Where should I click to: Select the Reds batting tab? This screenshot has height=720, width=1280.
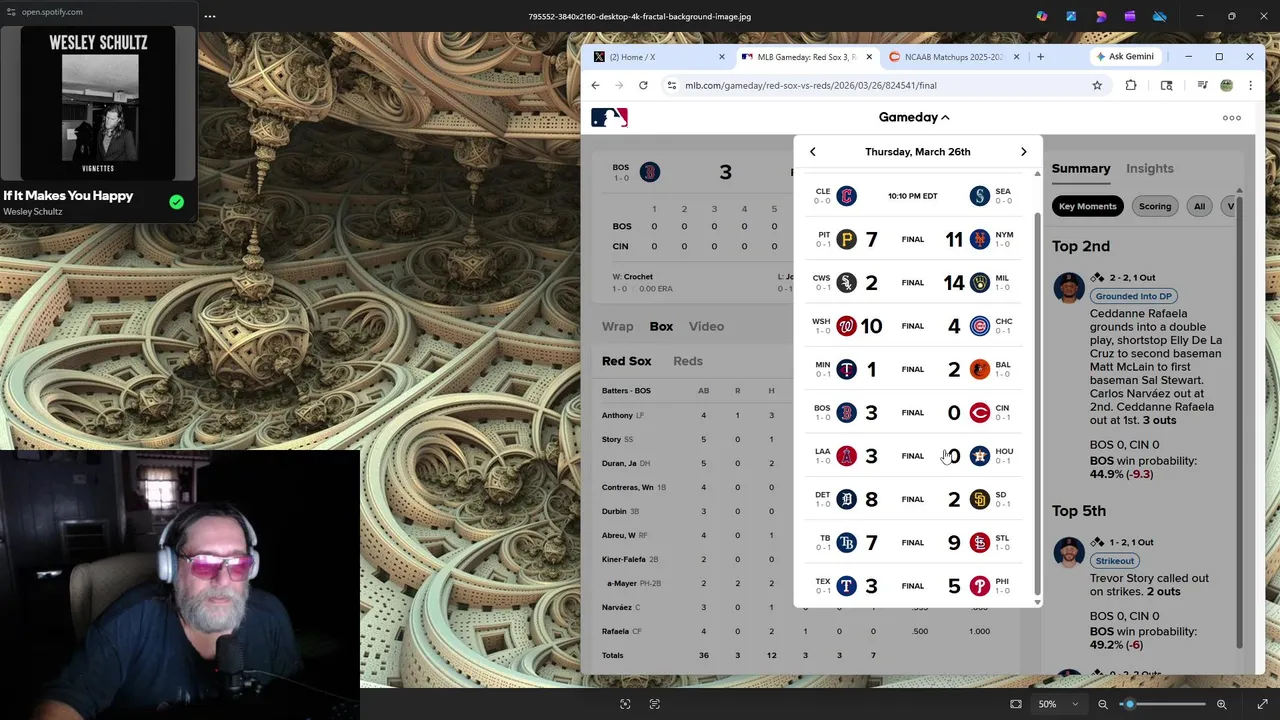tap(688, 361)
